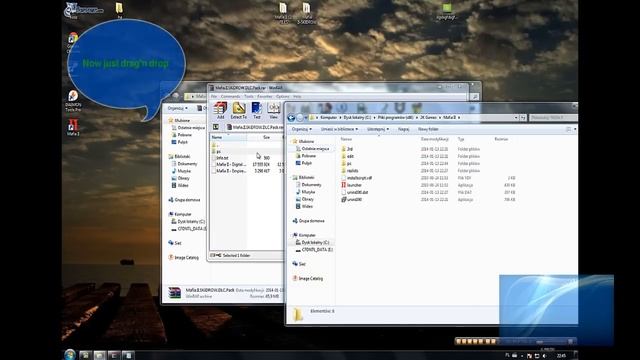Click the Back arrow in Mafia II Explorer
This screenshot has height=360, width=640.
pos(291,118)
